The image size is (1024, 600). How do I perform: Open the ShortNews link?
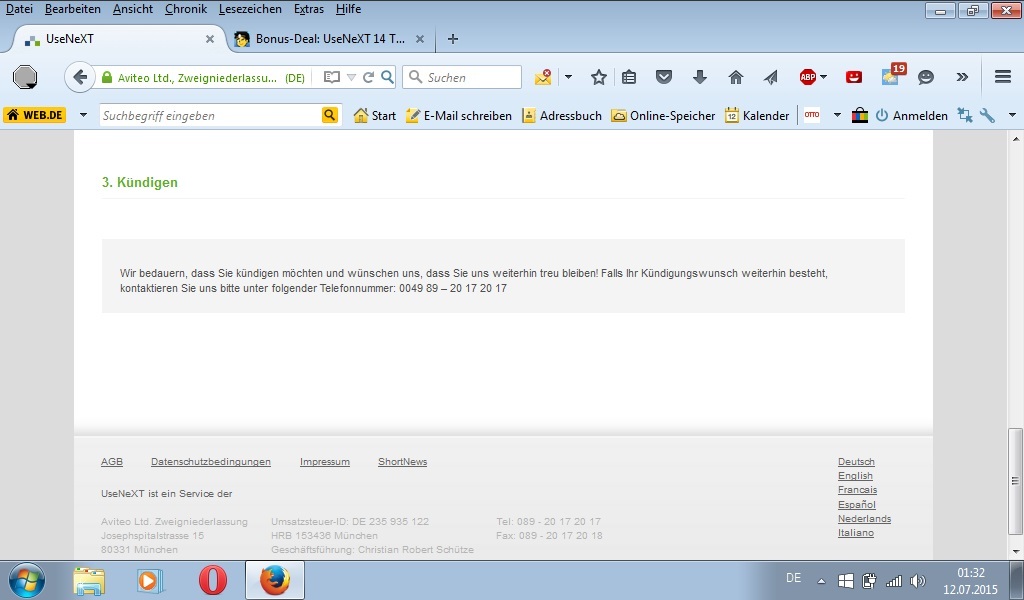click(402, 462)
